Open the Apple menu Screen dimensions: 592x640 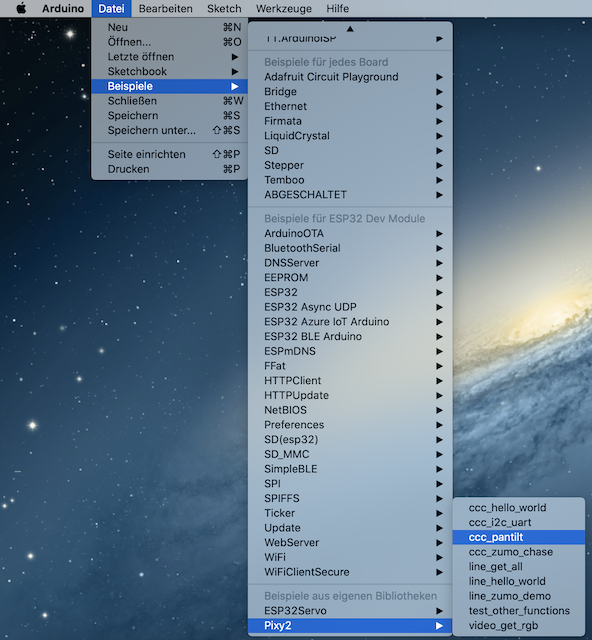pyautogui.click(x=21, y=8)
